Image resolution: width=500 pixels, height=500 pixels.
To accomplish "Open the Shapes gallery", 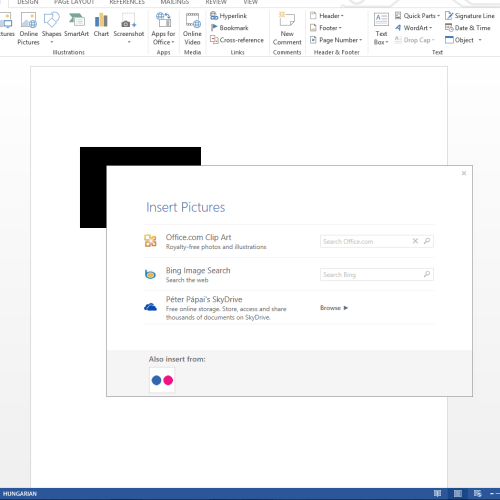I will coord(51,28).
